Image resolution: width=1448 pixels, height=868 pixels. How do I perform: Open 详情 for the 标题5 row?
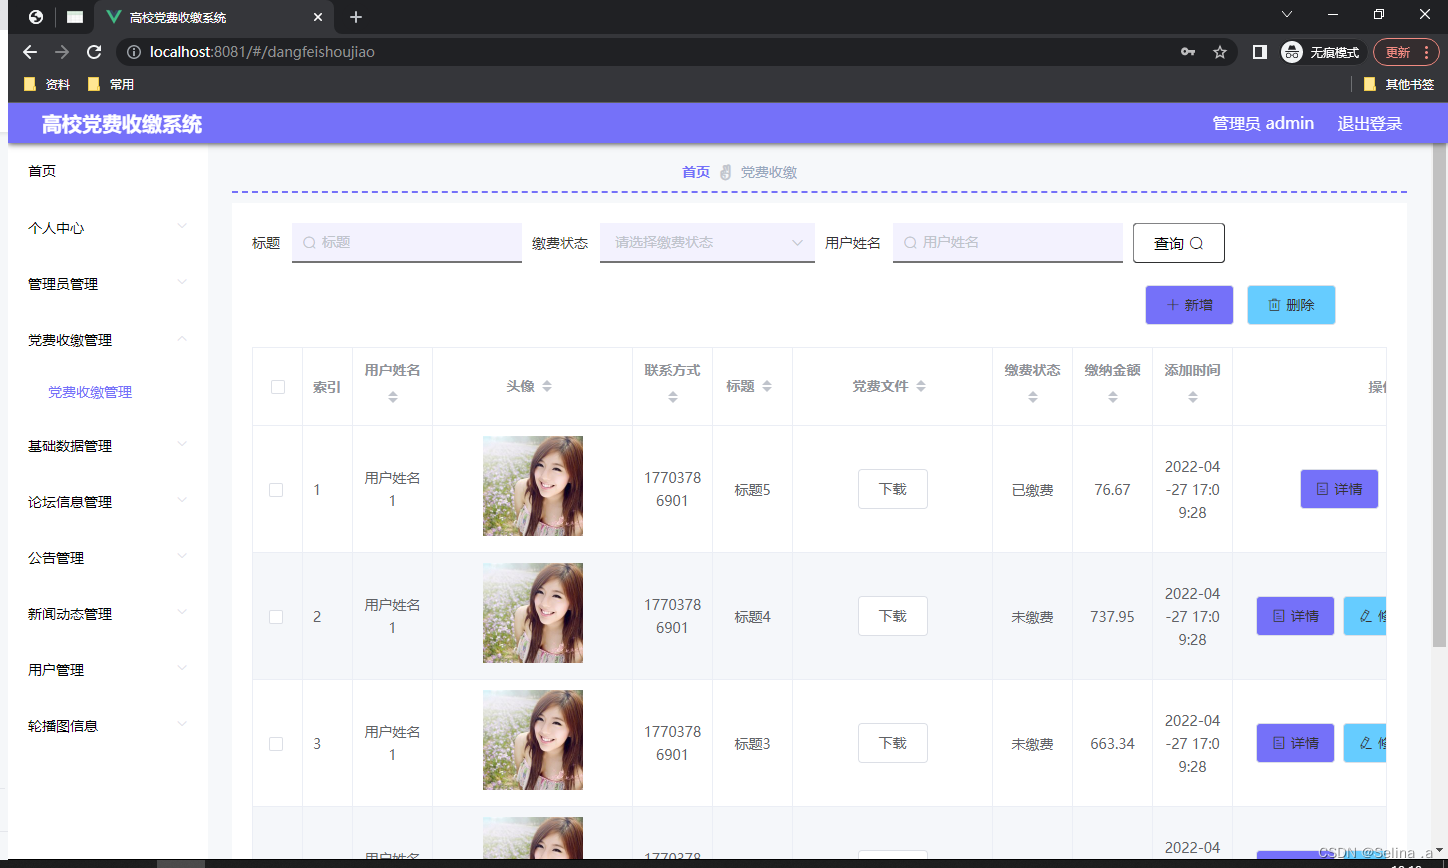click(1339, 489)
